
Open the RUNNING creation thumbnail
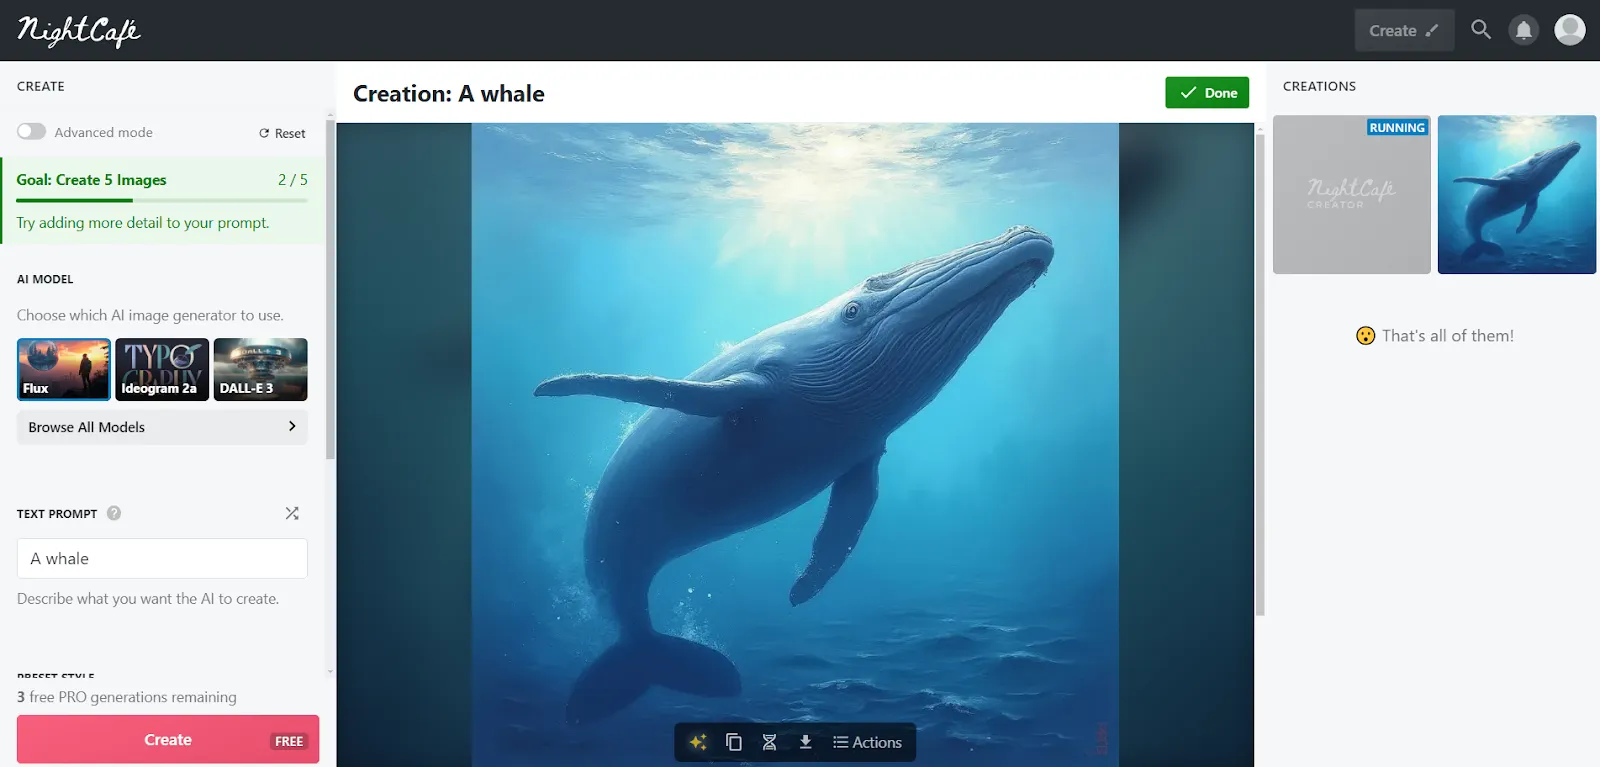(x=1351, y=194)
